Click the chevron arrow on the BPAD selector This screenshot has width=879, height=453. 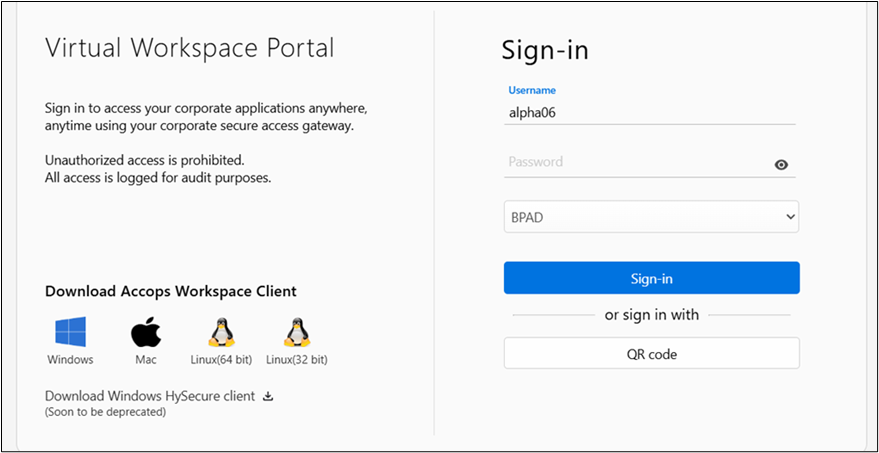790,216
